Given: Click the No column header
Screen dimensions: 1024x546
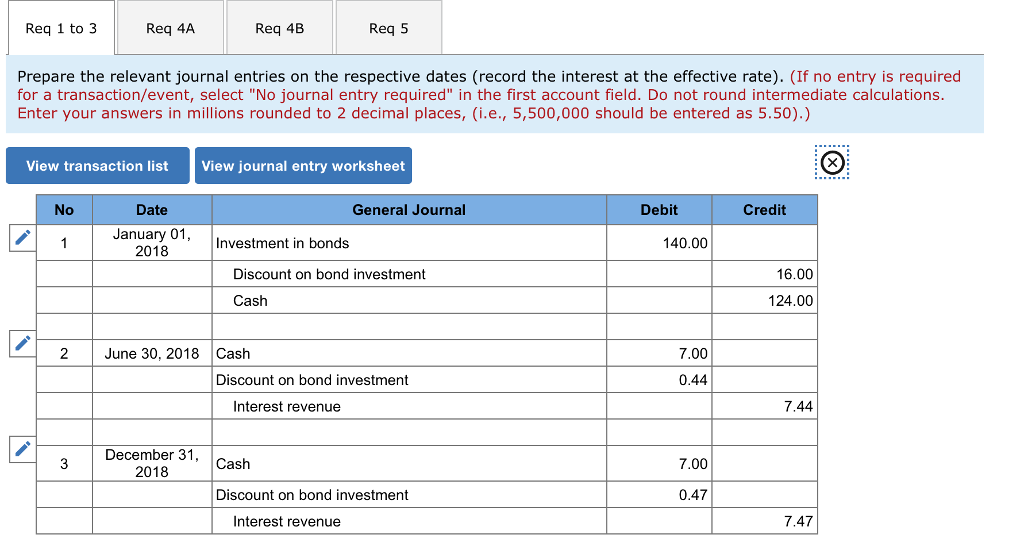Looking at the screenshot, I should (x=64, y=210).
